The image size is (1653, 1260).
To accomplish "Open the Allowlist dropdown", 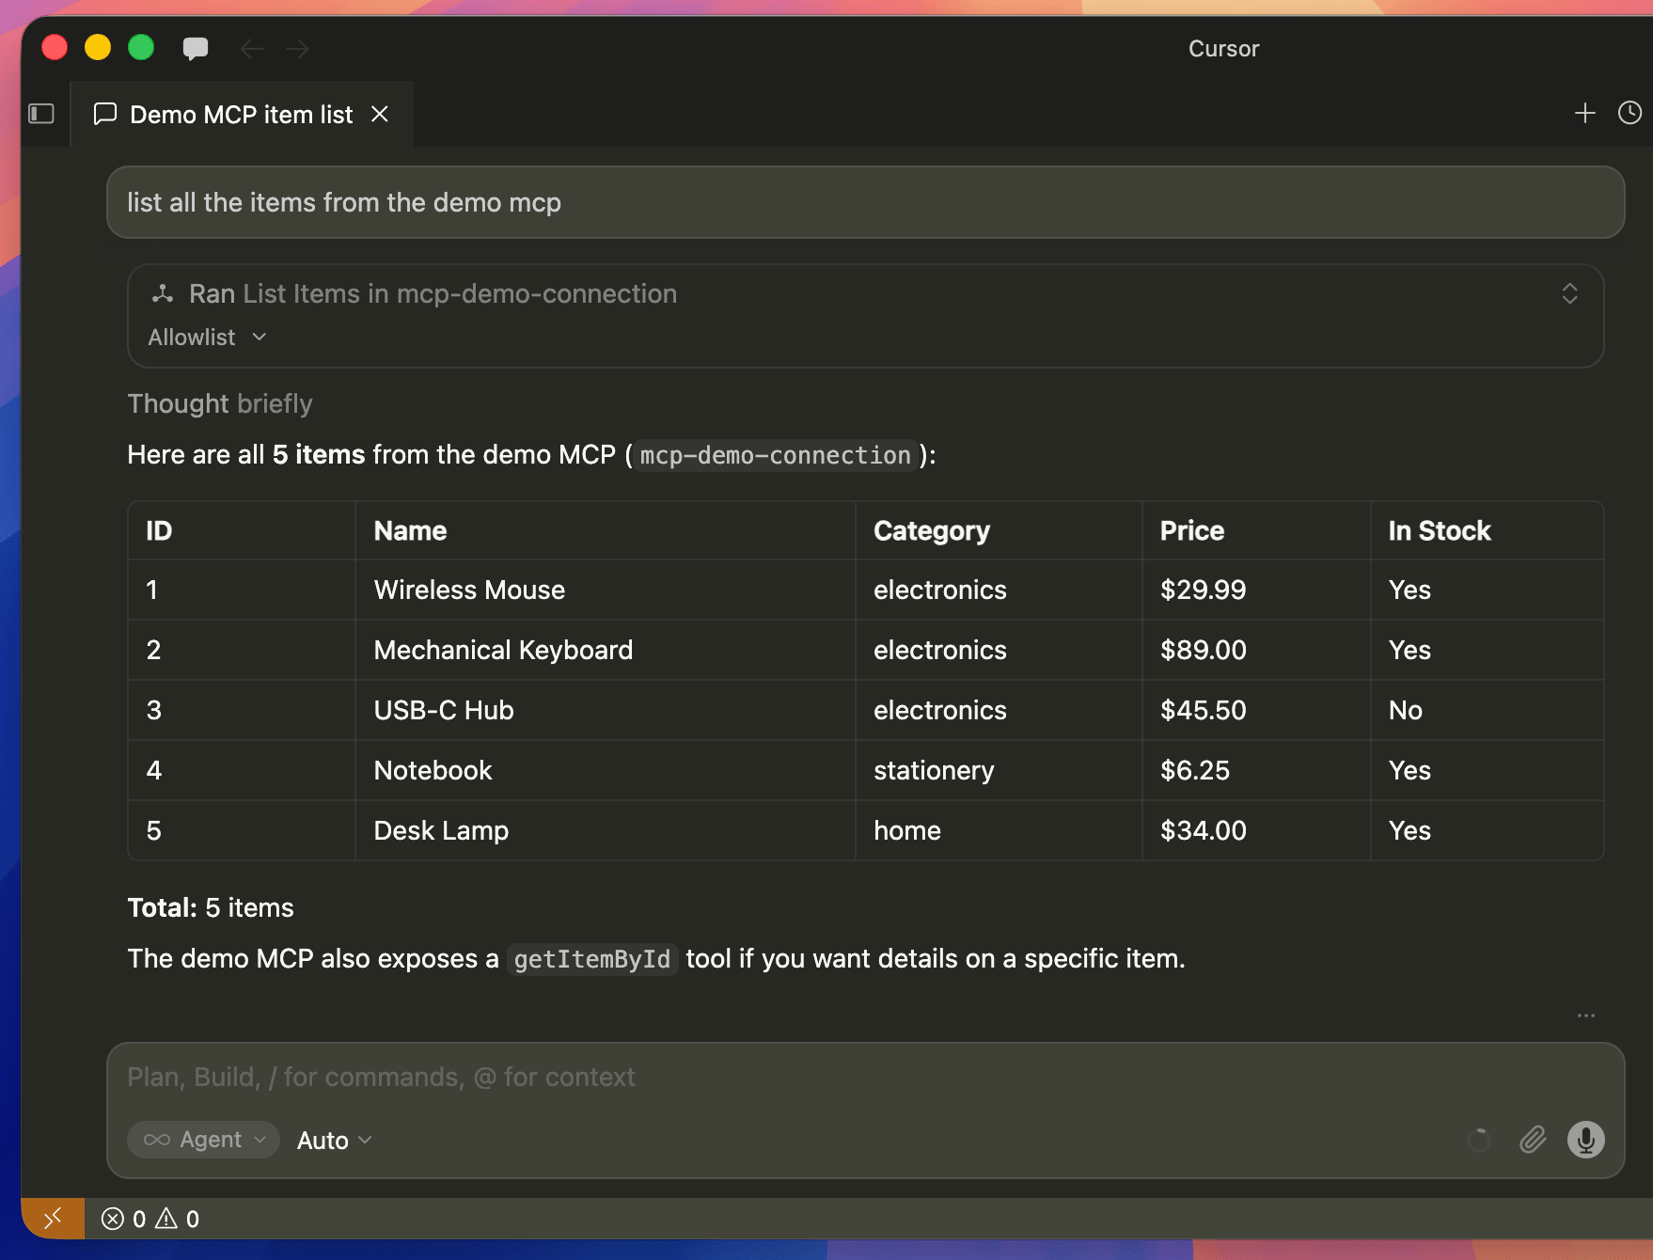I will point(207,337).
